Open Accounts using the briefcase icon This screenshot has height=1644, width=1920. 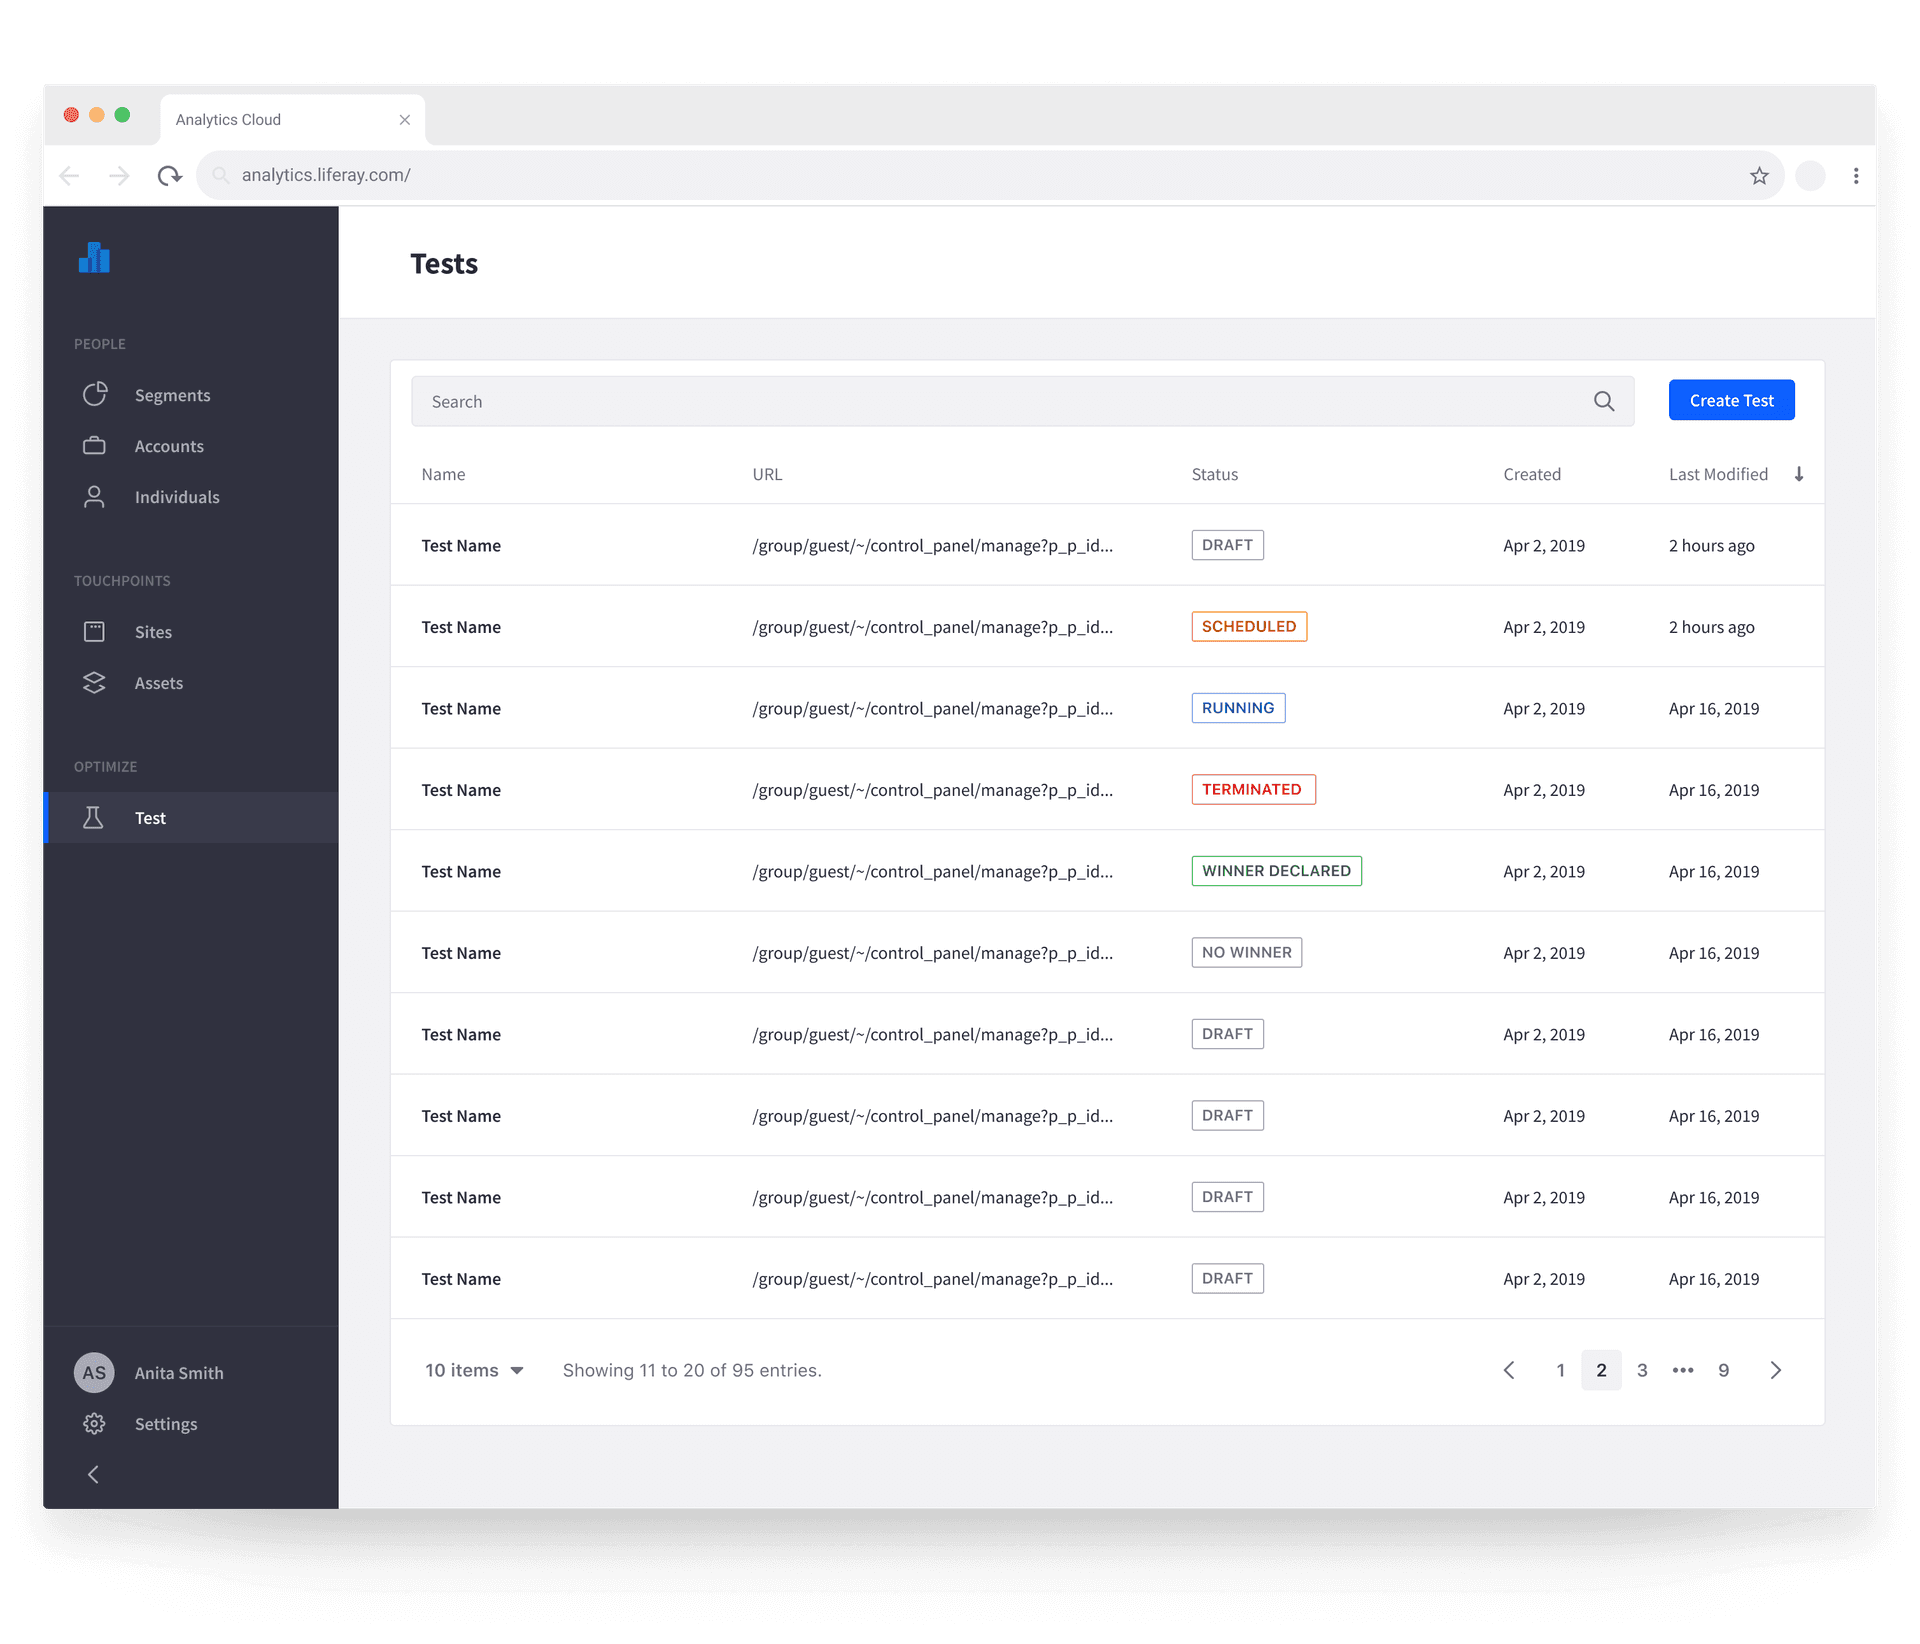tap(94, 446)
